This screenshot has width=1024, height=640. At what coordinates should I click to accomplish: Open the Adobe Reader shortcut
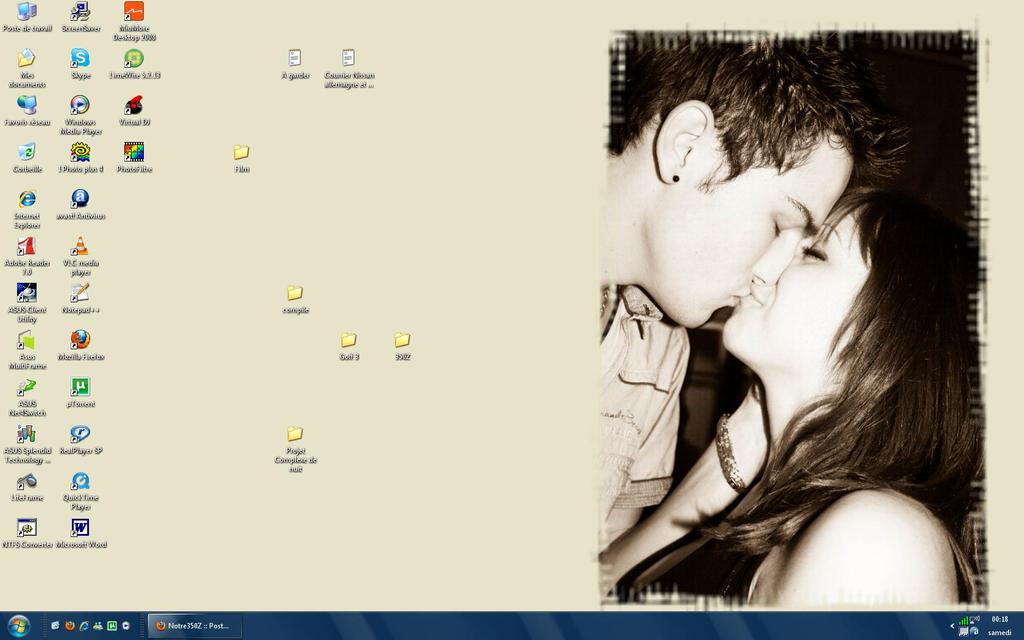(x=27, y=246)
